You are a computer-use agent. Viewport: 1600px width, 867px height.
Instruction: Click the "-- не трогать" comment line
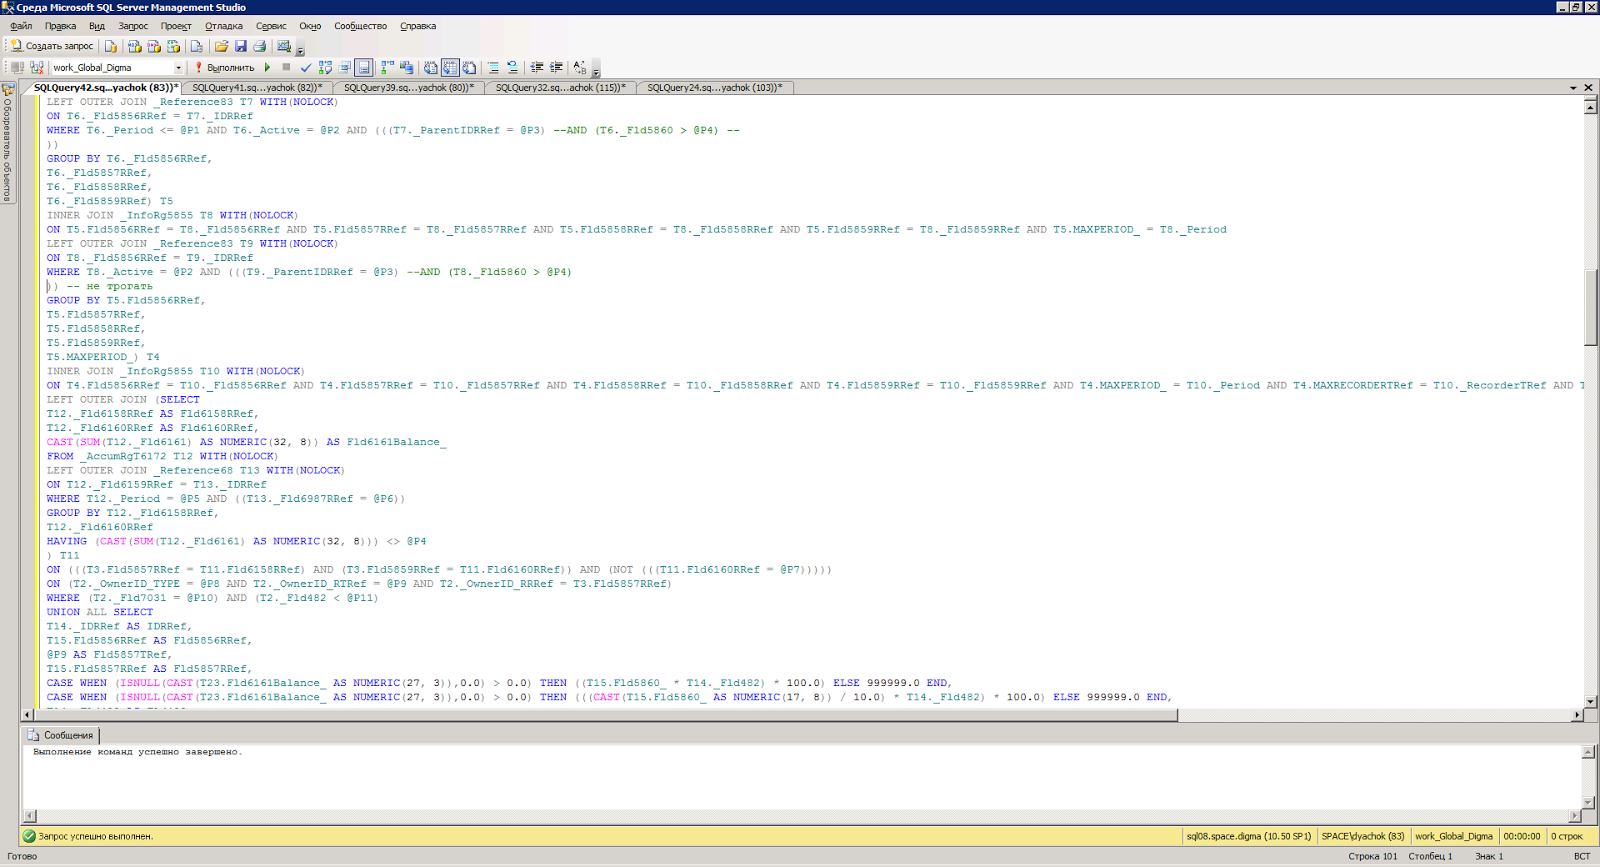[110, 286]
